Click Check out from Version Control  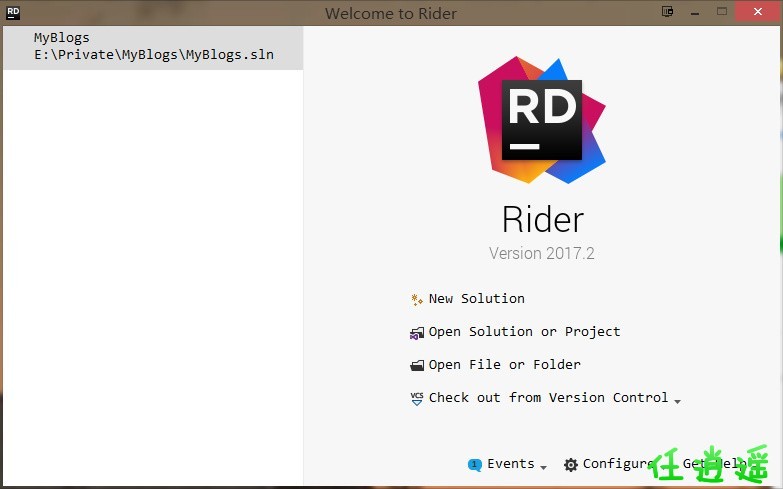click(548, 398)
